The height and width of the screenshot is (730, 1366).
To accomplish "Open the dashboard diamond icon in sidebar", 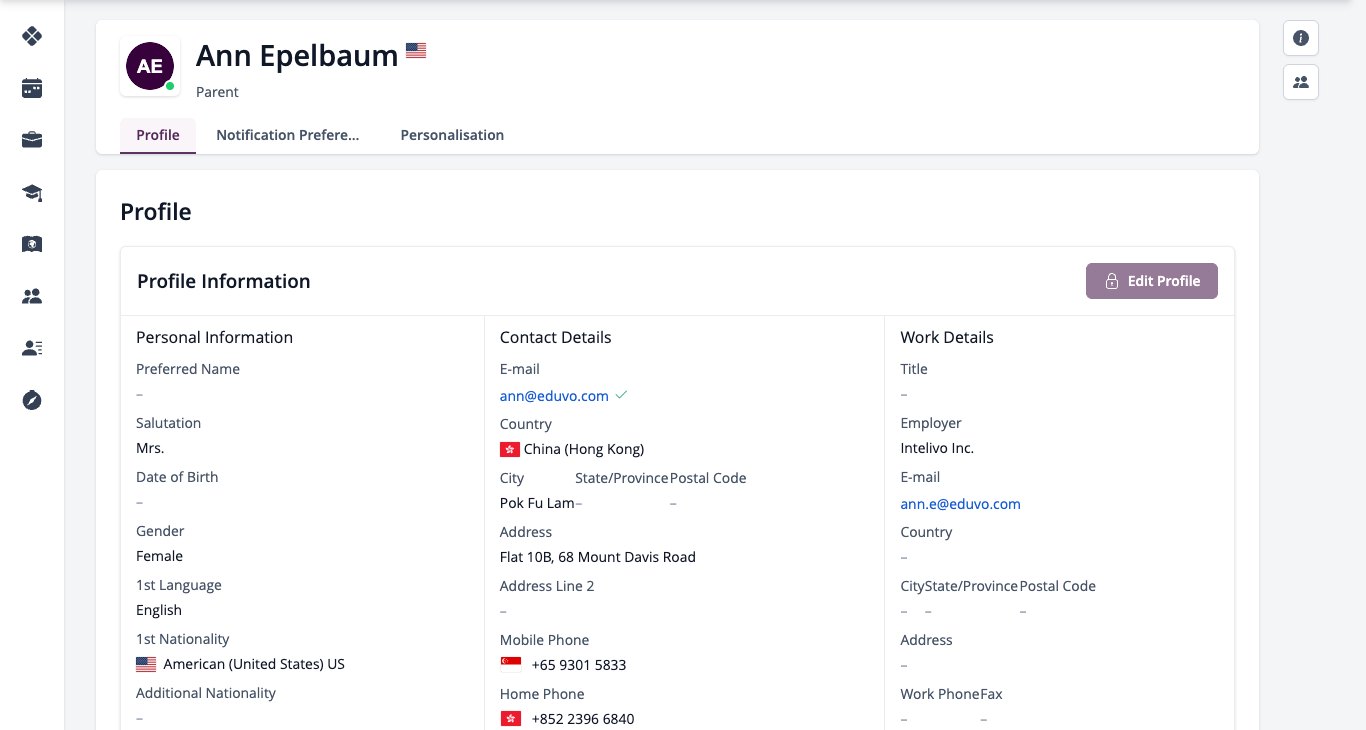I will tap(32, 36).
